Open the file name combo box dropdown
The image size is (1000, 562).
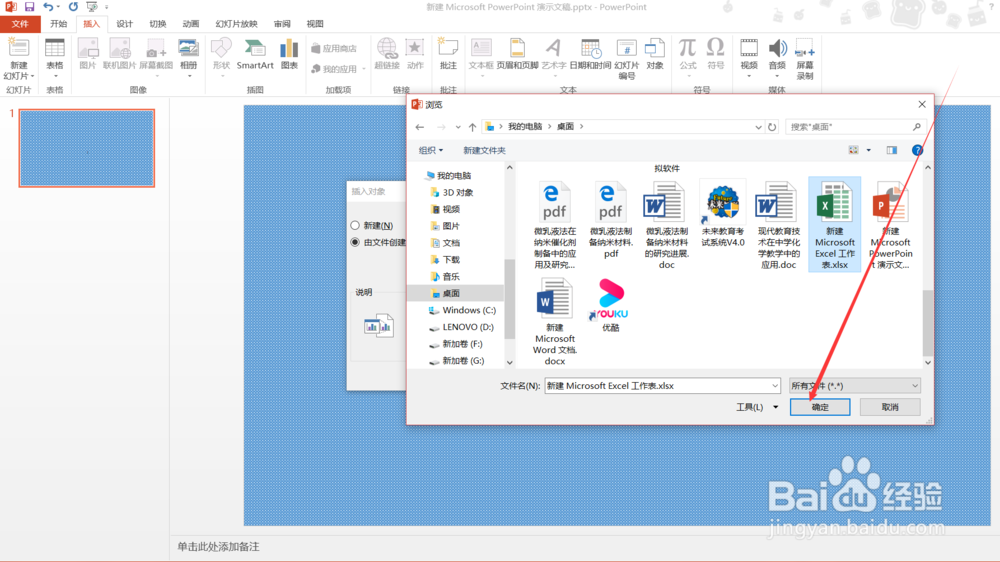click(775, 386)
